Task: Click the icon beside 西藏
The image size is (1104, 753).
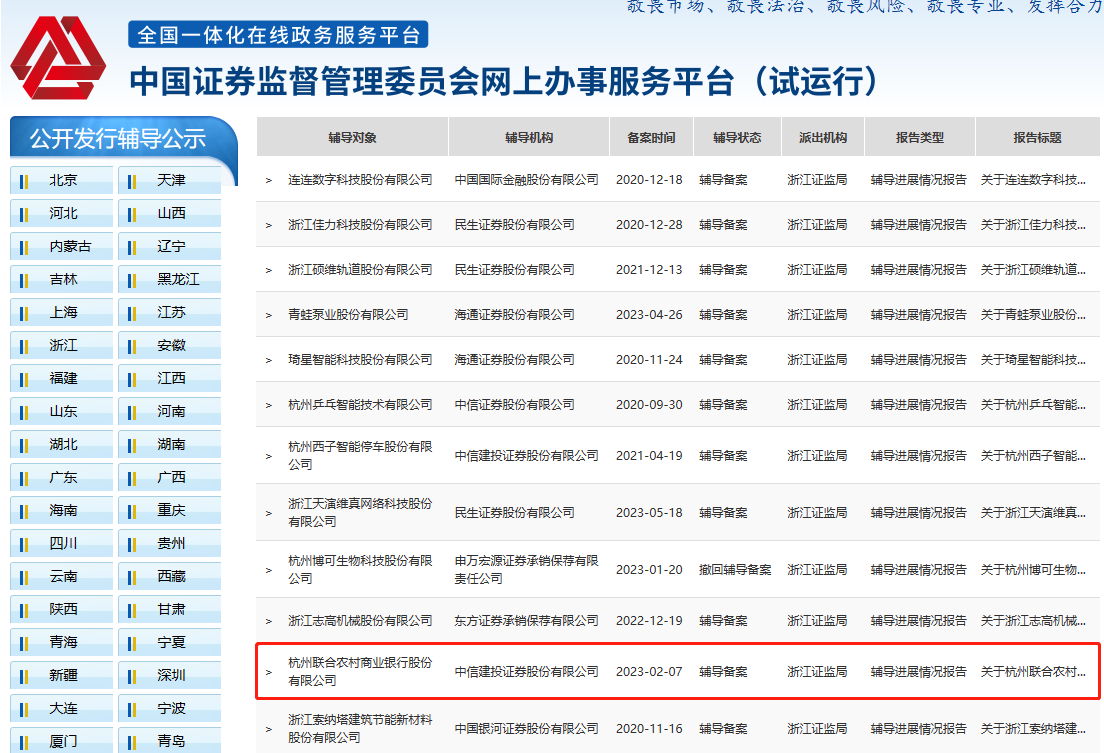Action: pos(132,577)
